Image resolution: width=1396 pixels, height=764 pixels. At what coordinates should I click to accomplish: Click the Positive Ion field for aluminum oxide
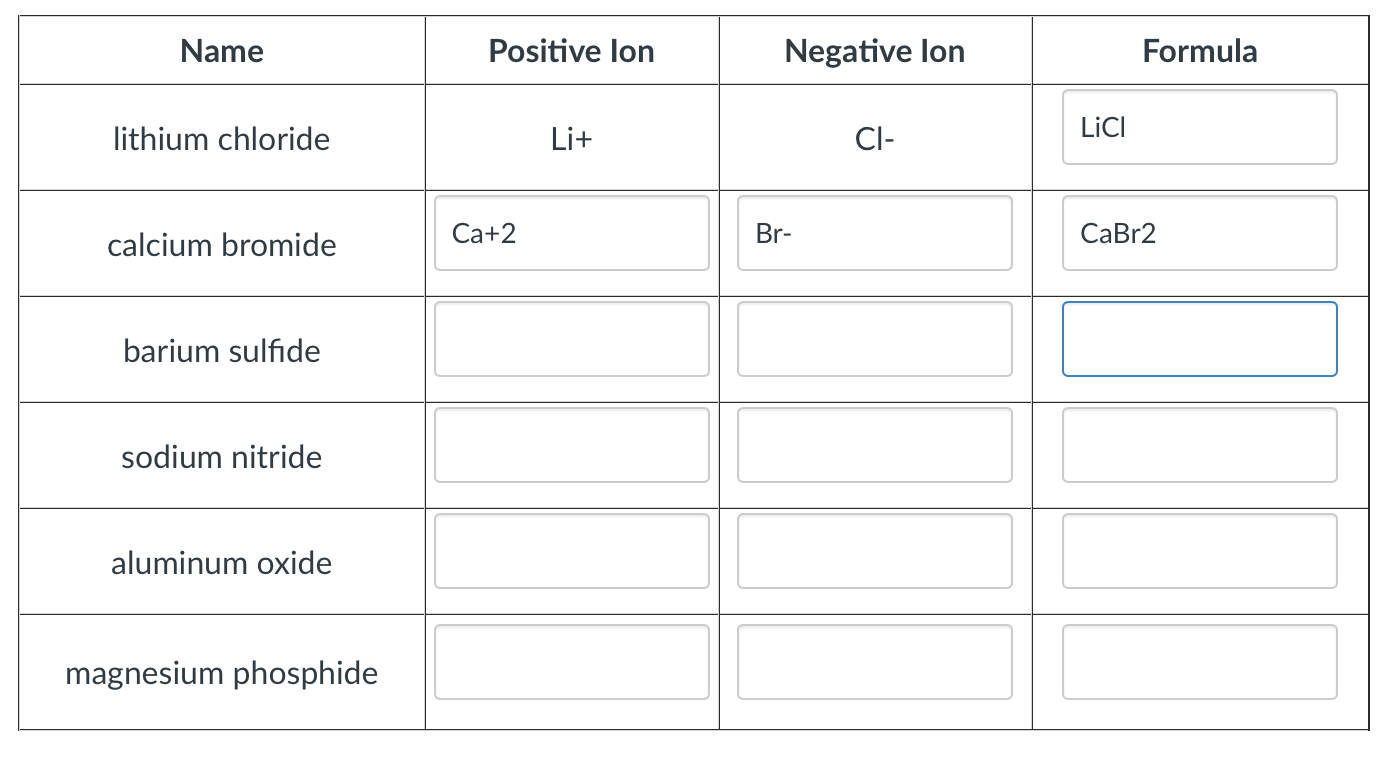pos(571,551)
